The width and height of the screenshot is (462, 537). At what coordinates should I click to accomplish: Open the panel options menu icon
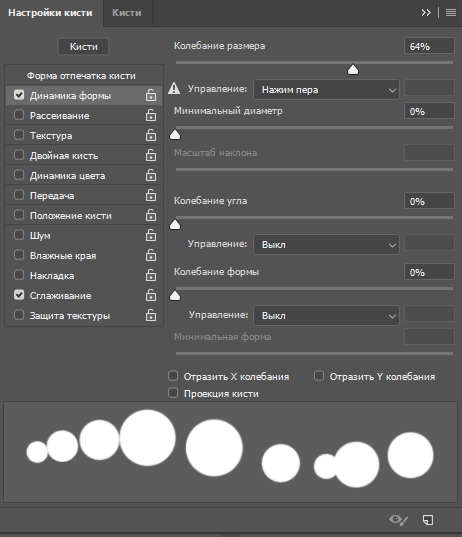451,13
